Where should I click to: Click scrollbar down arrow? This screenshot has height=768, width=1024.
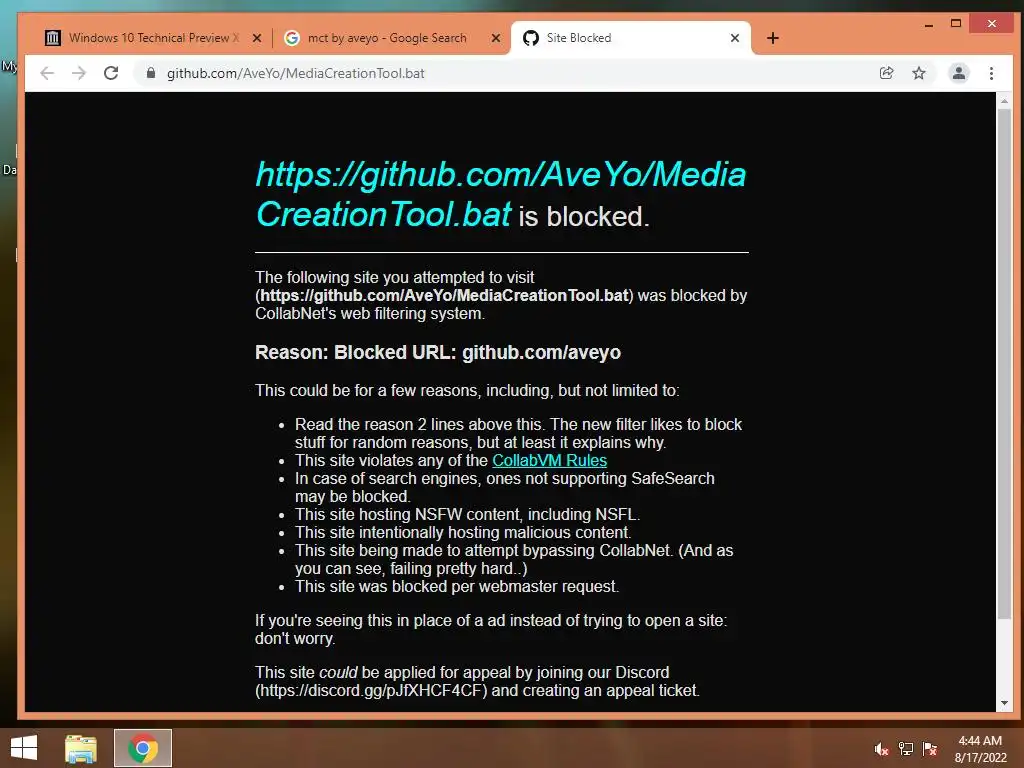click(x=1004, y=703)
